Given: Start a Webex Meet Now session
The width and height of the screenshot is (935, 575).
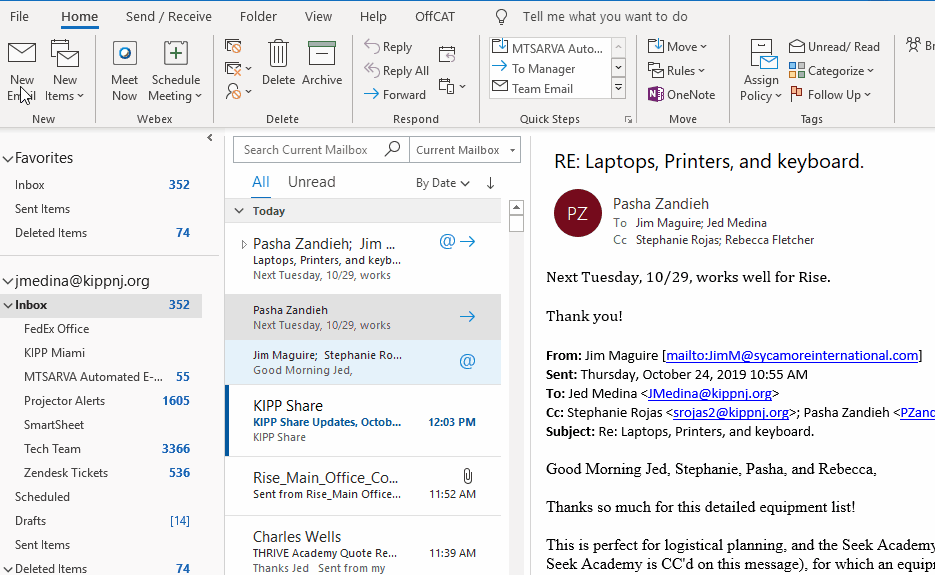Looking at the screenshot, I should (124, 69).
